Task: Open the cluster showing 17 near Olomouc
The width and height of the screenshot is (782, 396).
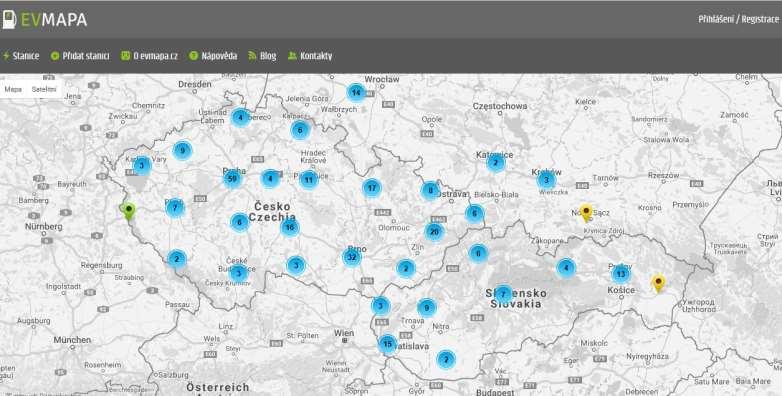Action: click(x=371, y=188)
